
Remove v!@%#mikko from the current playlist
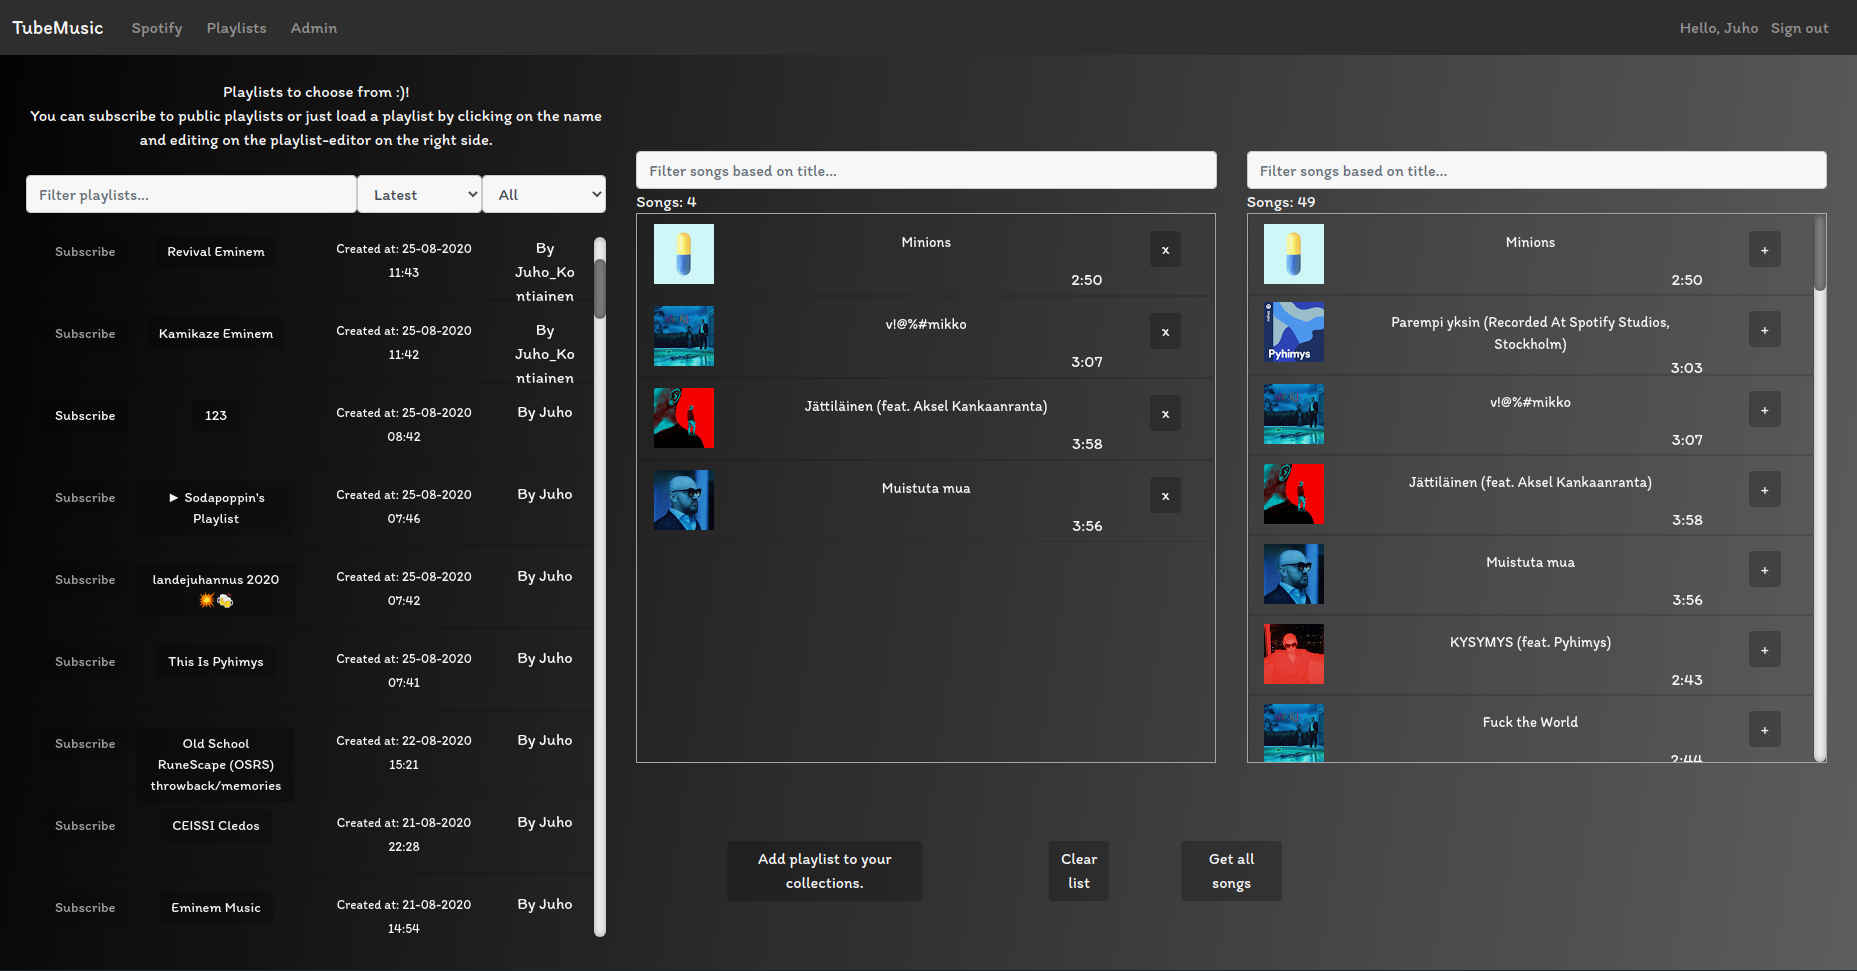point(1165,332)
